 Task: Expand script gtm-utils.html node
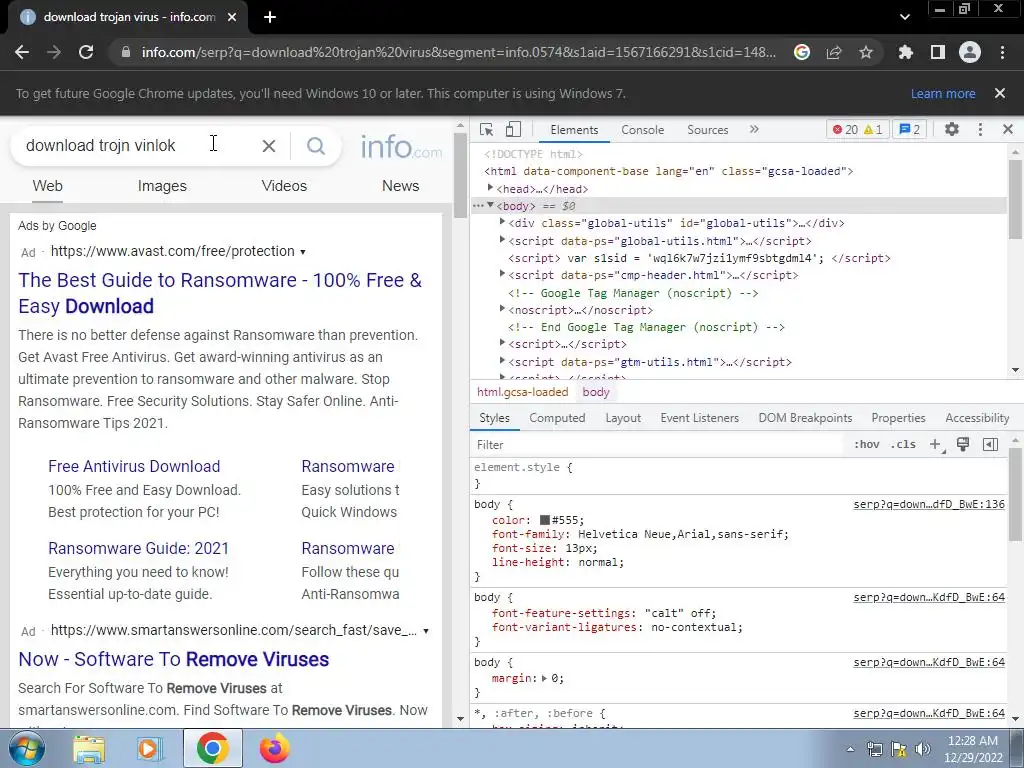(x=502, y=360)
